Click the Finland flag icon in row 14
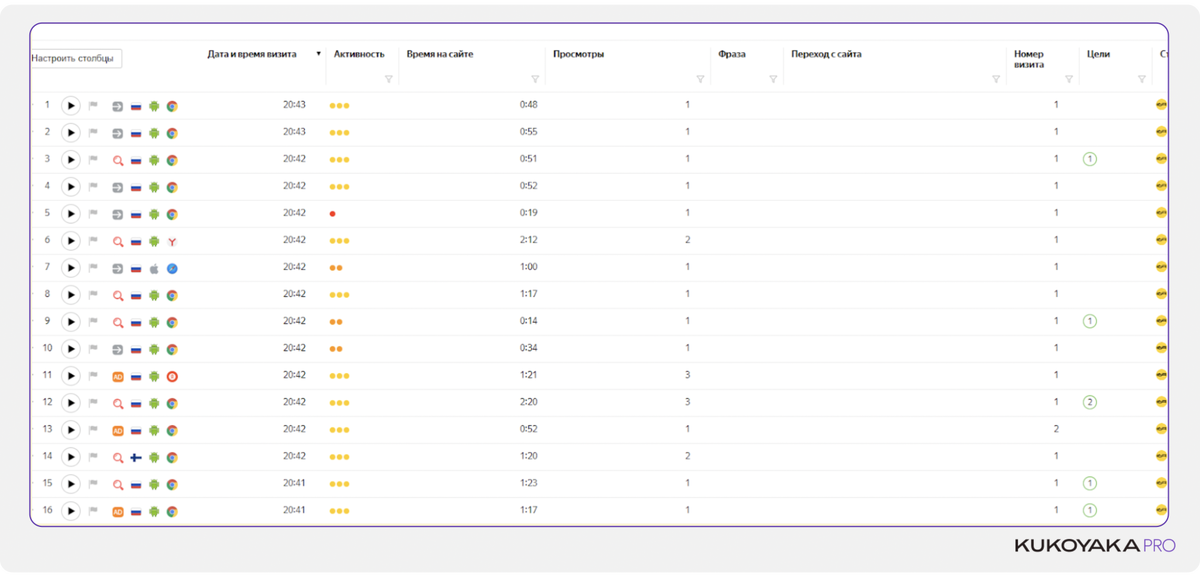The height and width of the screenshot is (577, 1200). (136, 456)
